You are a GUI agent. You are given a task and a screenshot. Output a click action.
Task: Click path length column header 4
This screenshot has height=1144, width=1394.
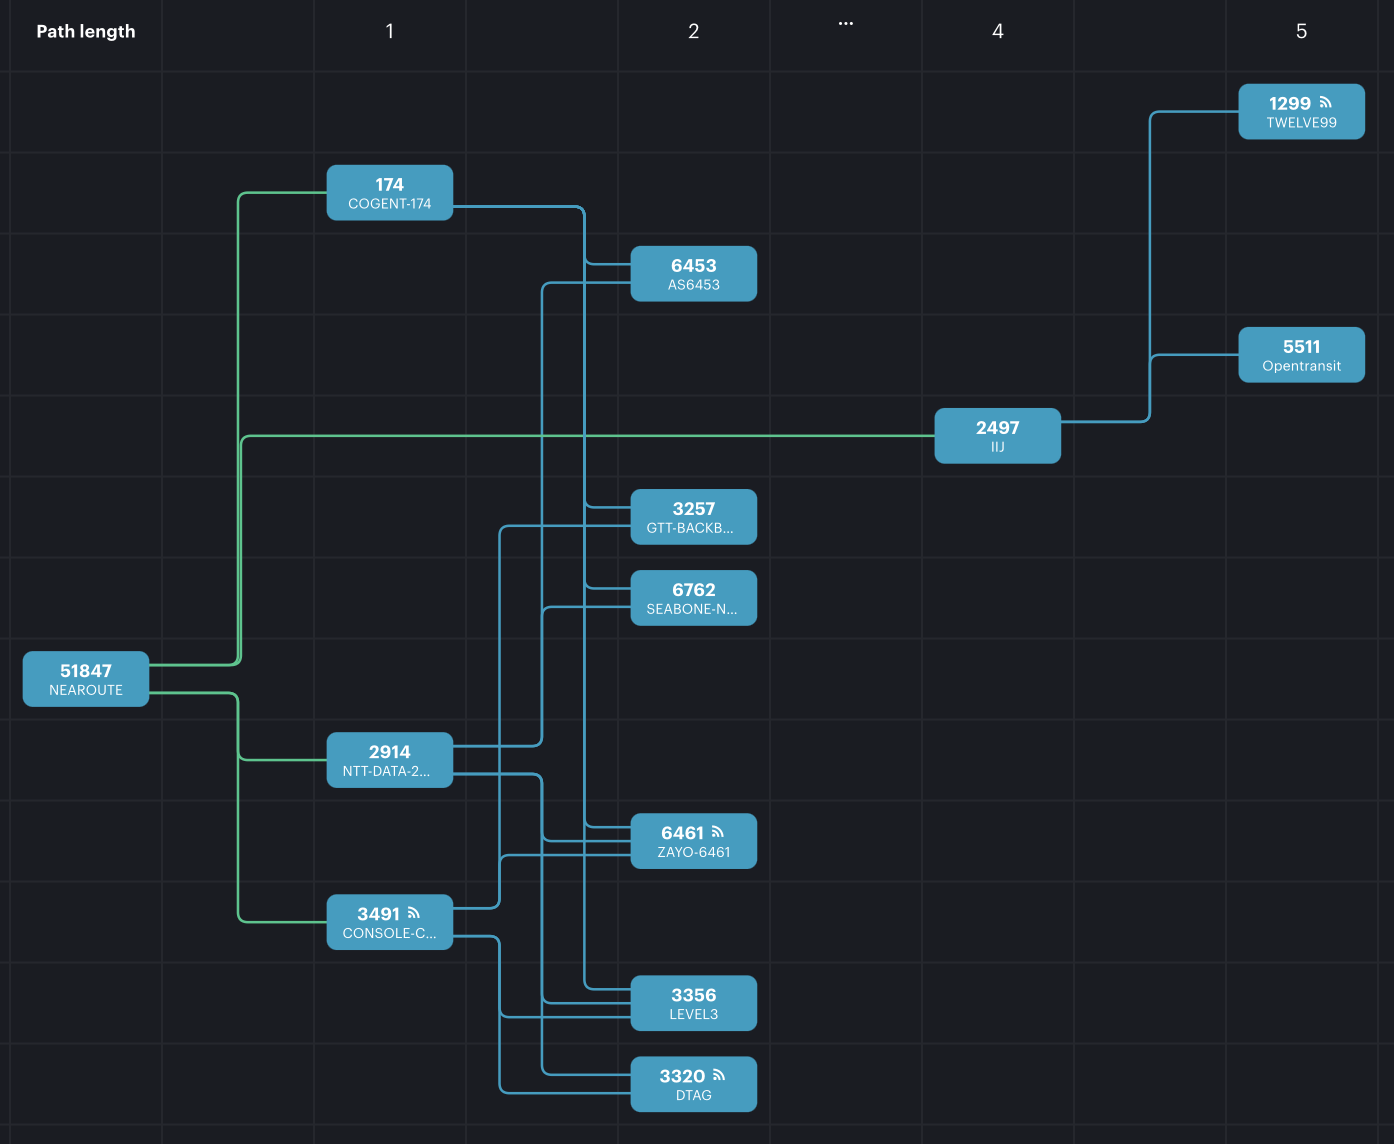pos(997,32)
